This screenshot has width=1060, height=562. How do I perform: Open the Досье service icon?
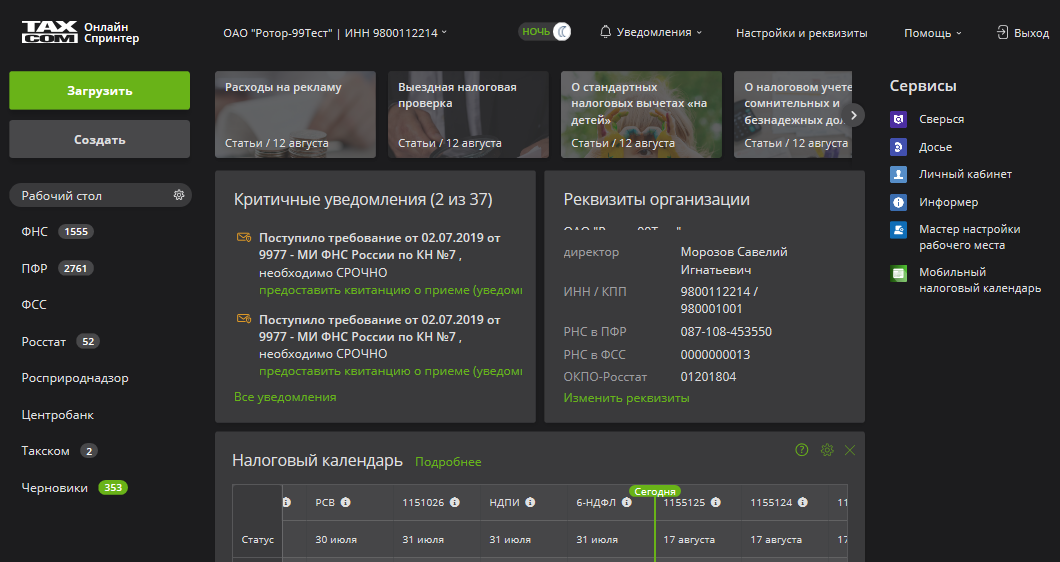pos(898,147)
